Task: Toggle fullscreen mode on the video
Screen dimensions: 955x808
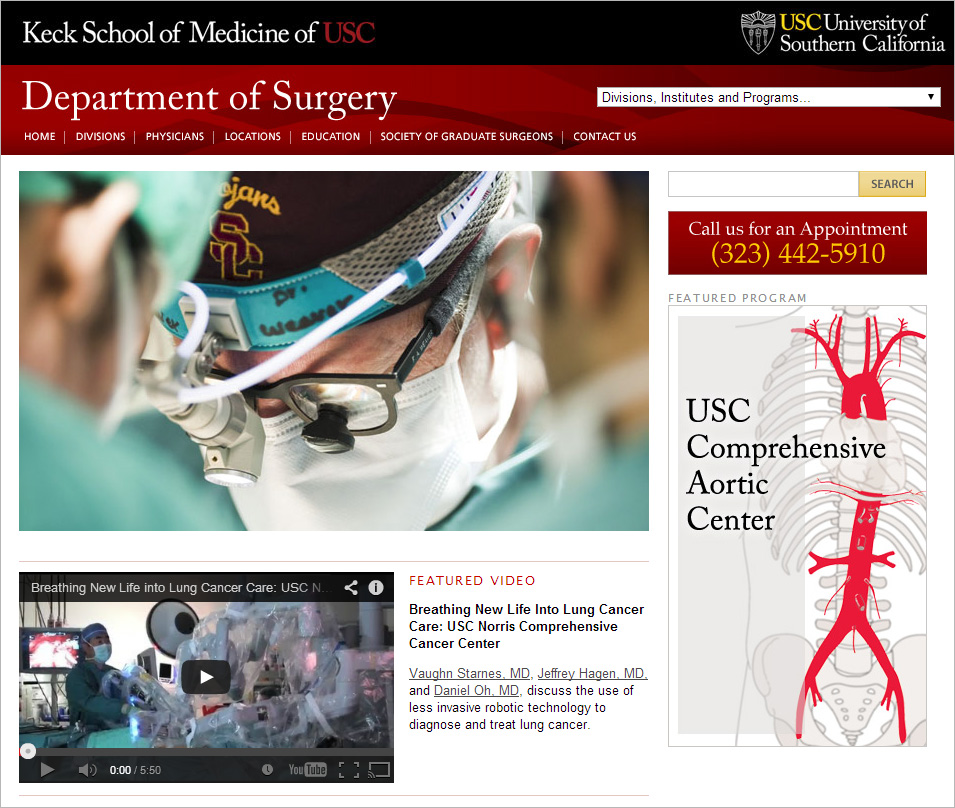Action: coord(349,770)
